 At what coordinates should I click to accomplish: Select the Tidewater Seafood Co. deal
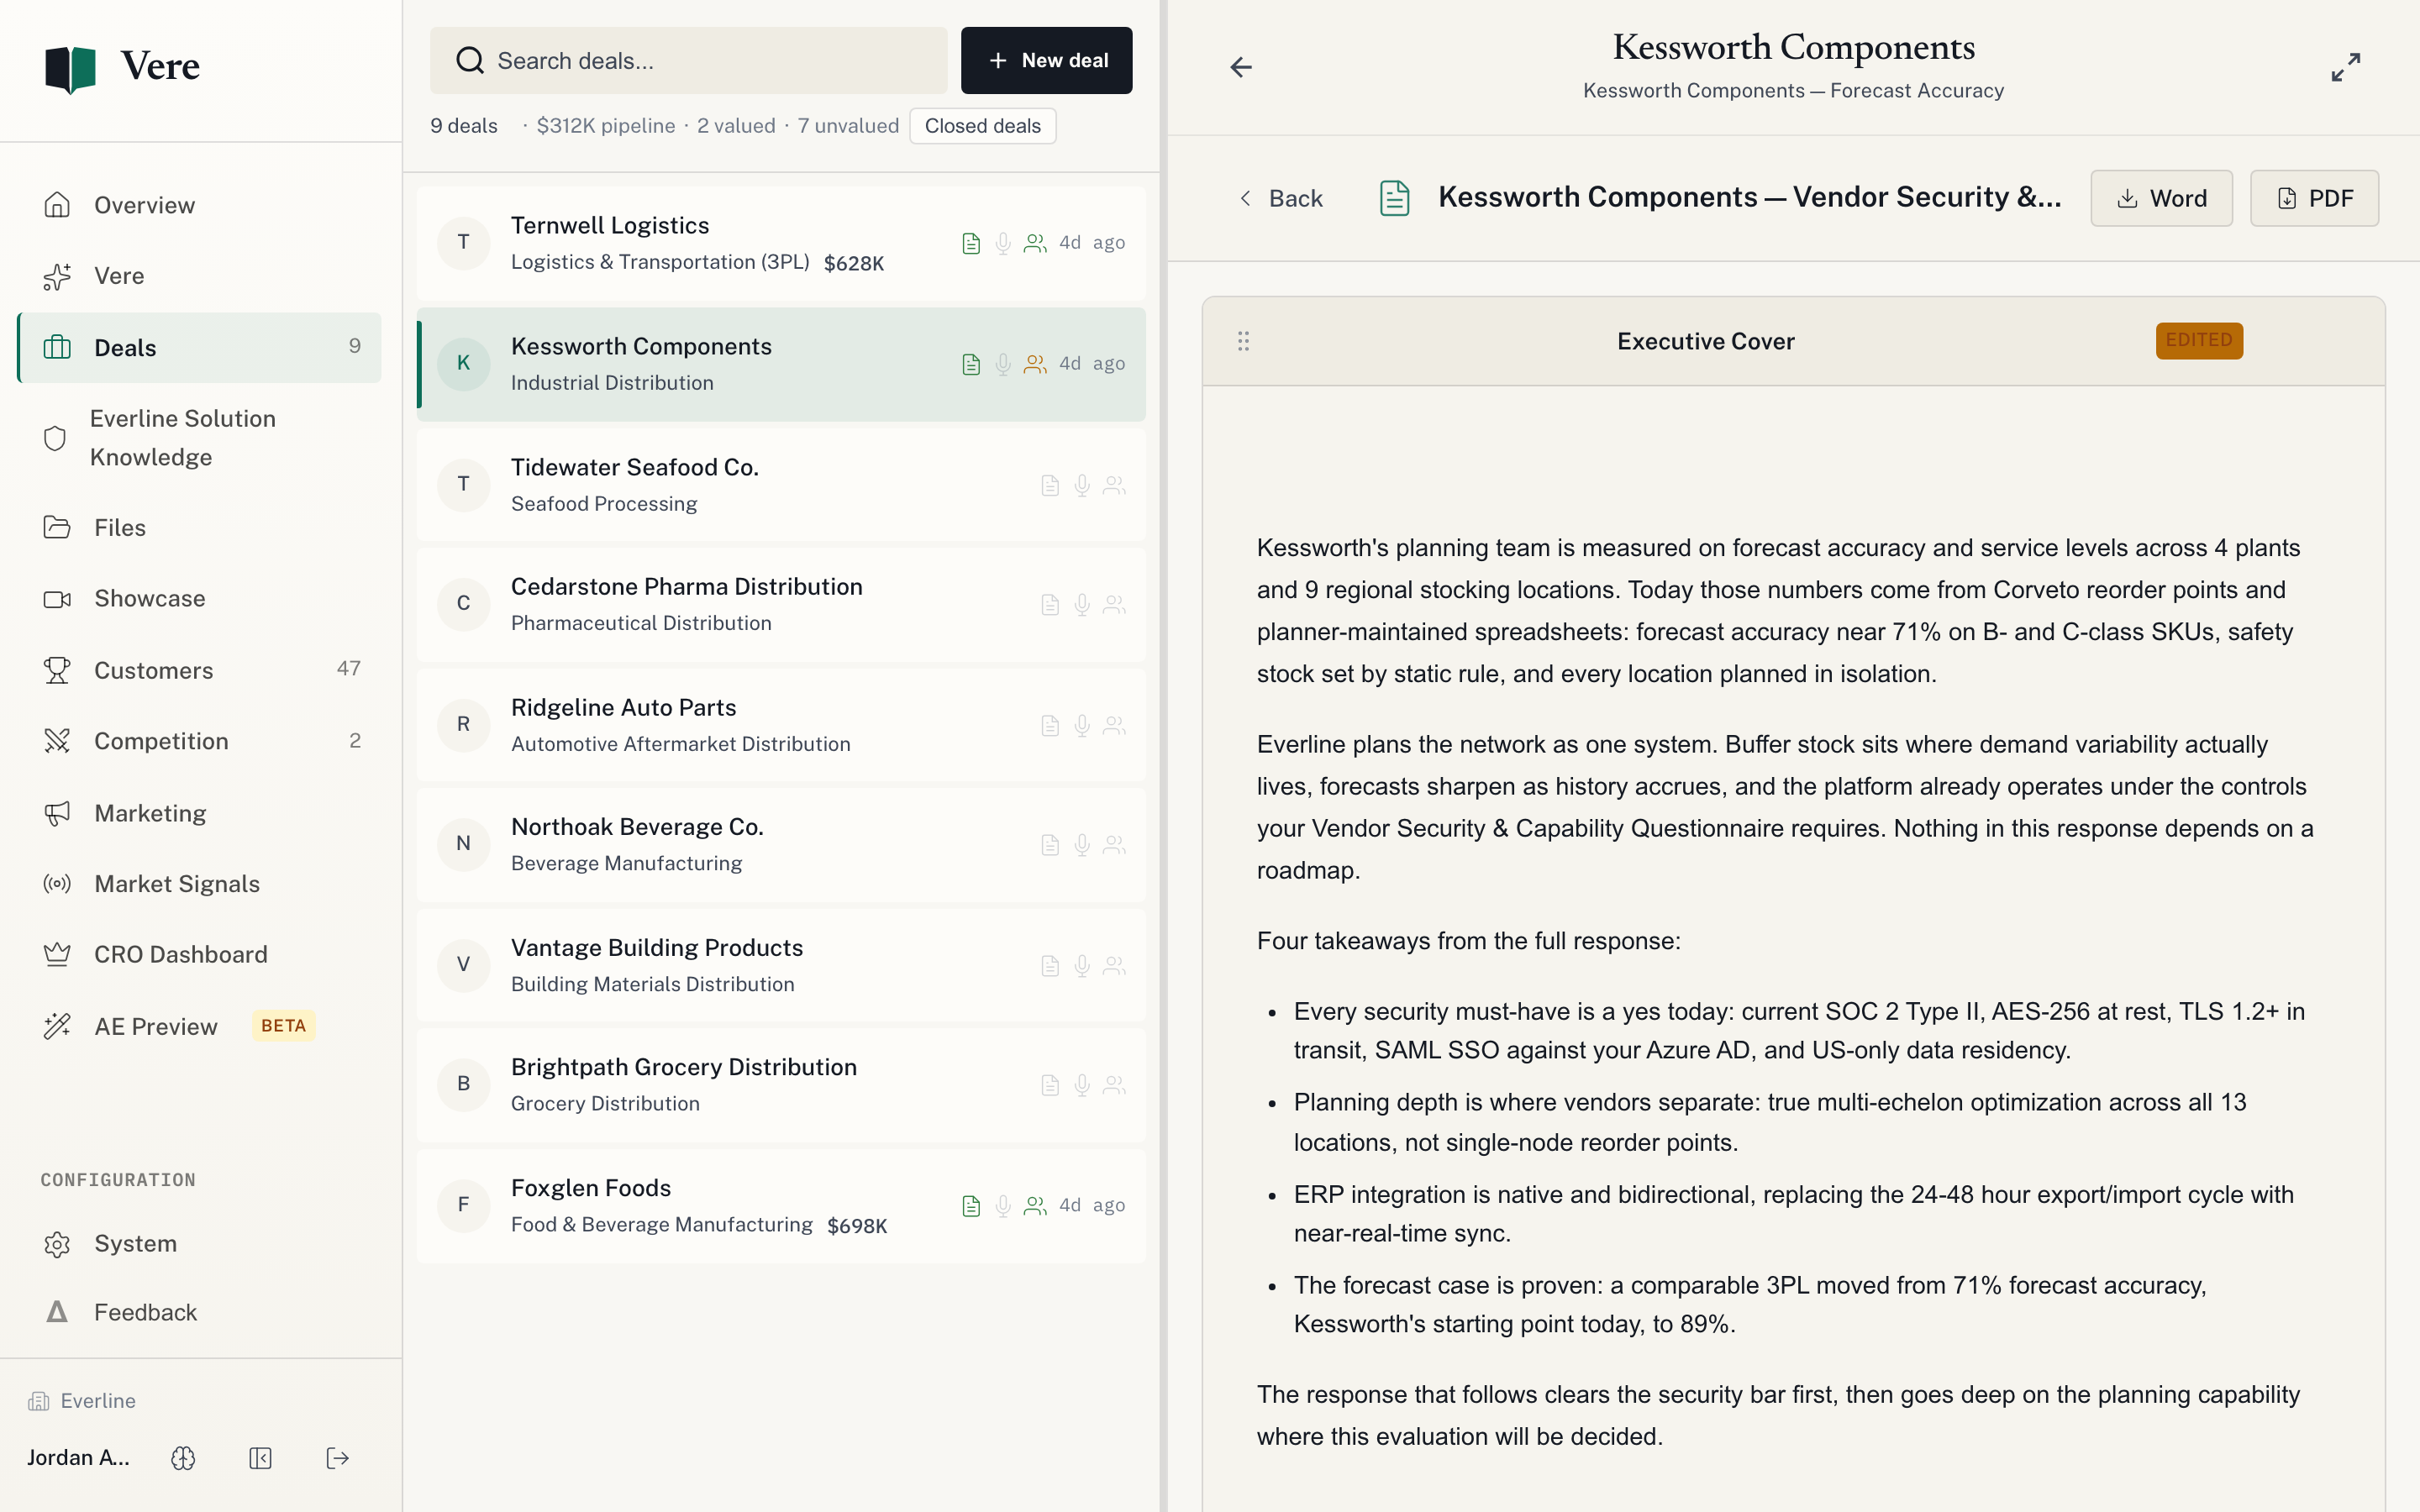click(781, 485)
